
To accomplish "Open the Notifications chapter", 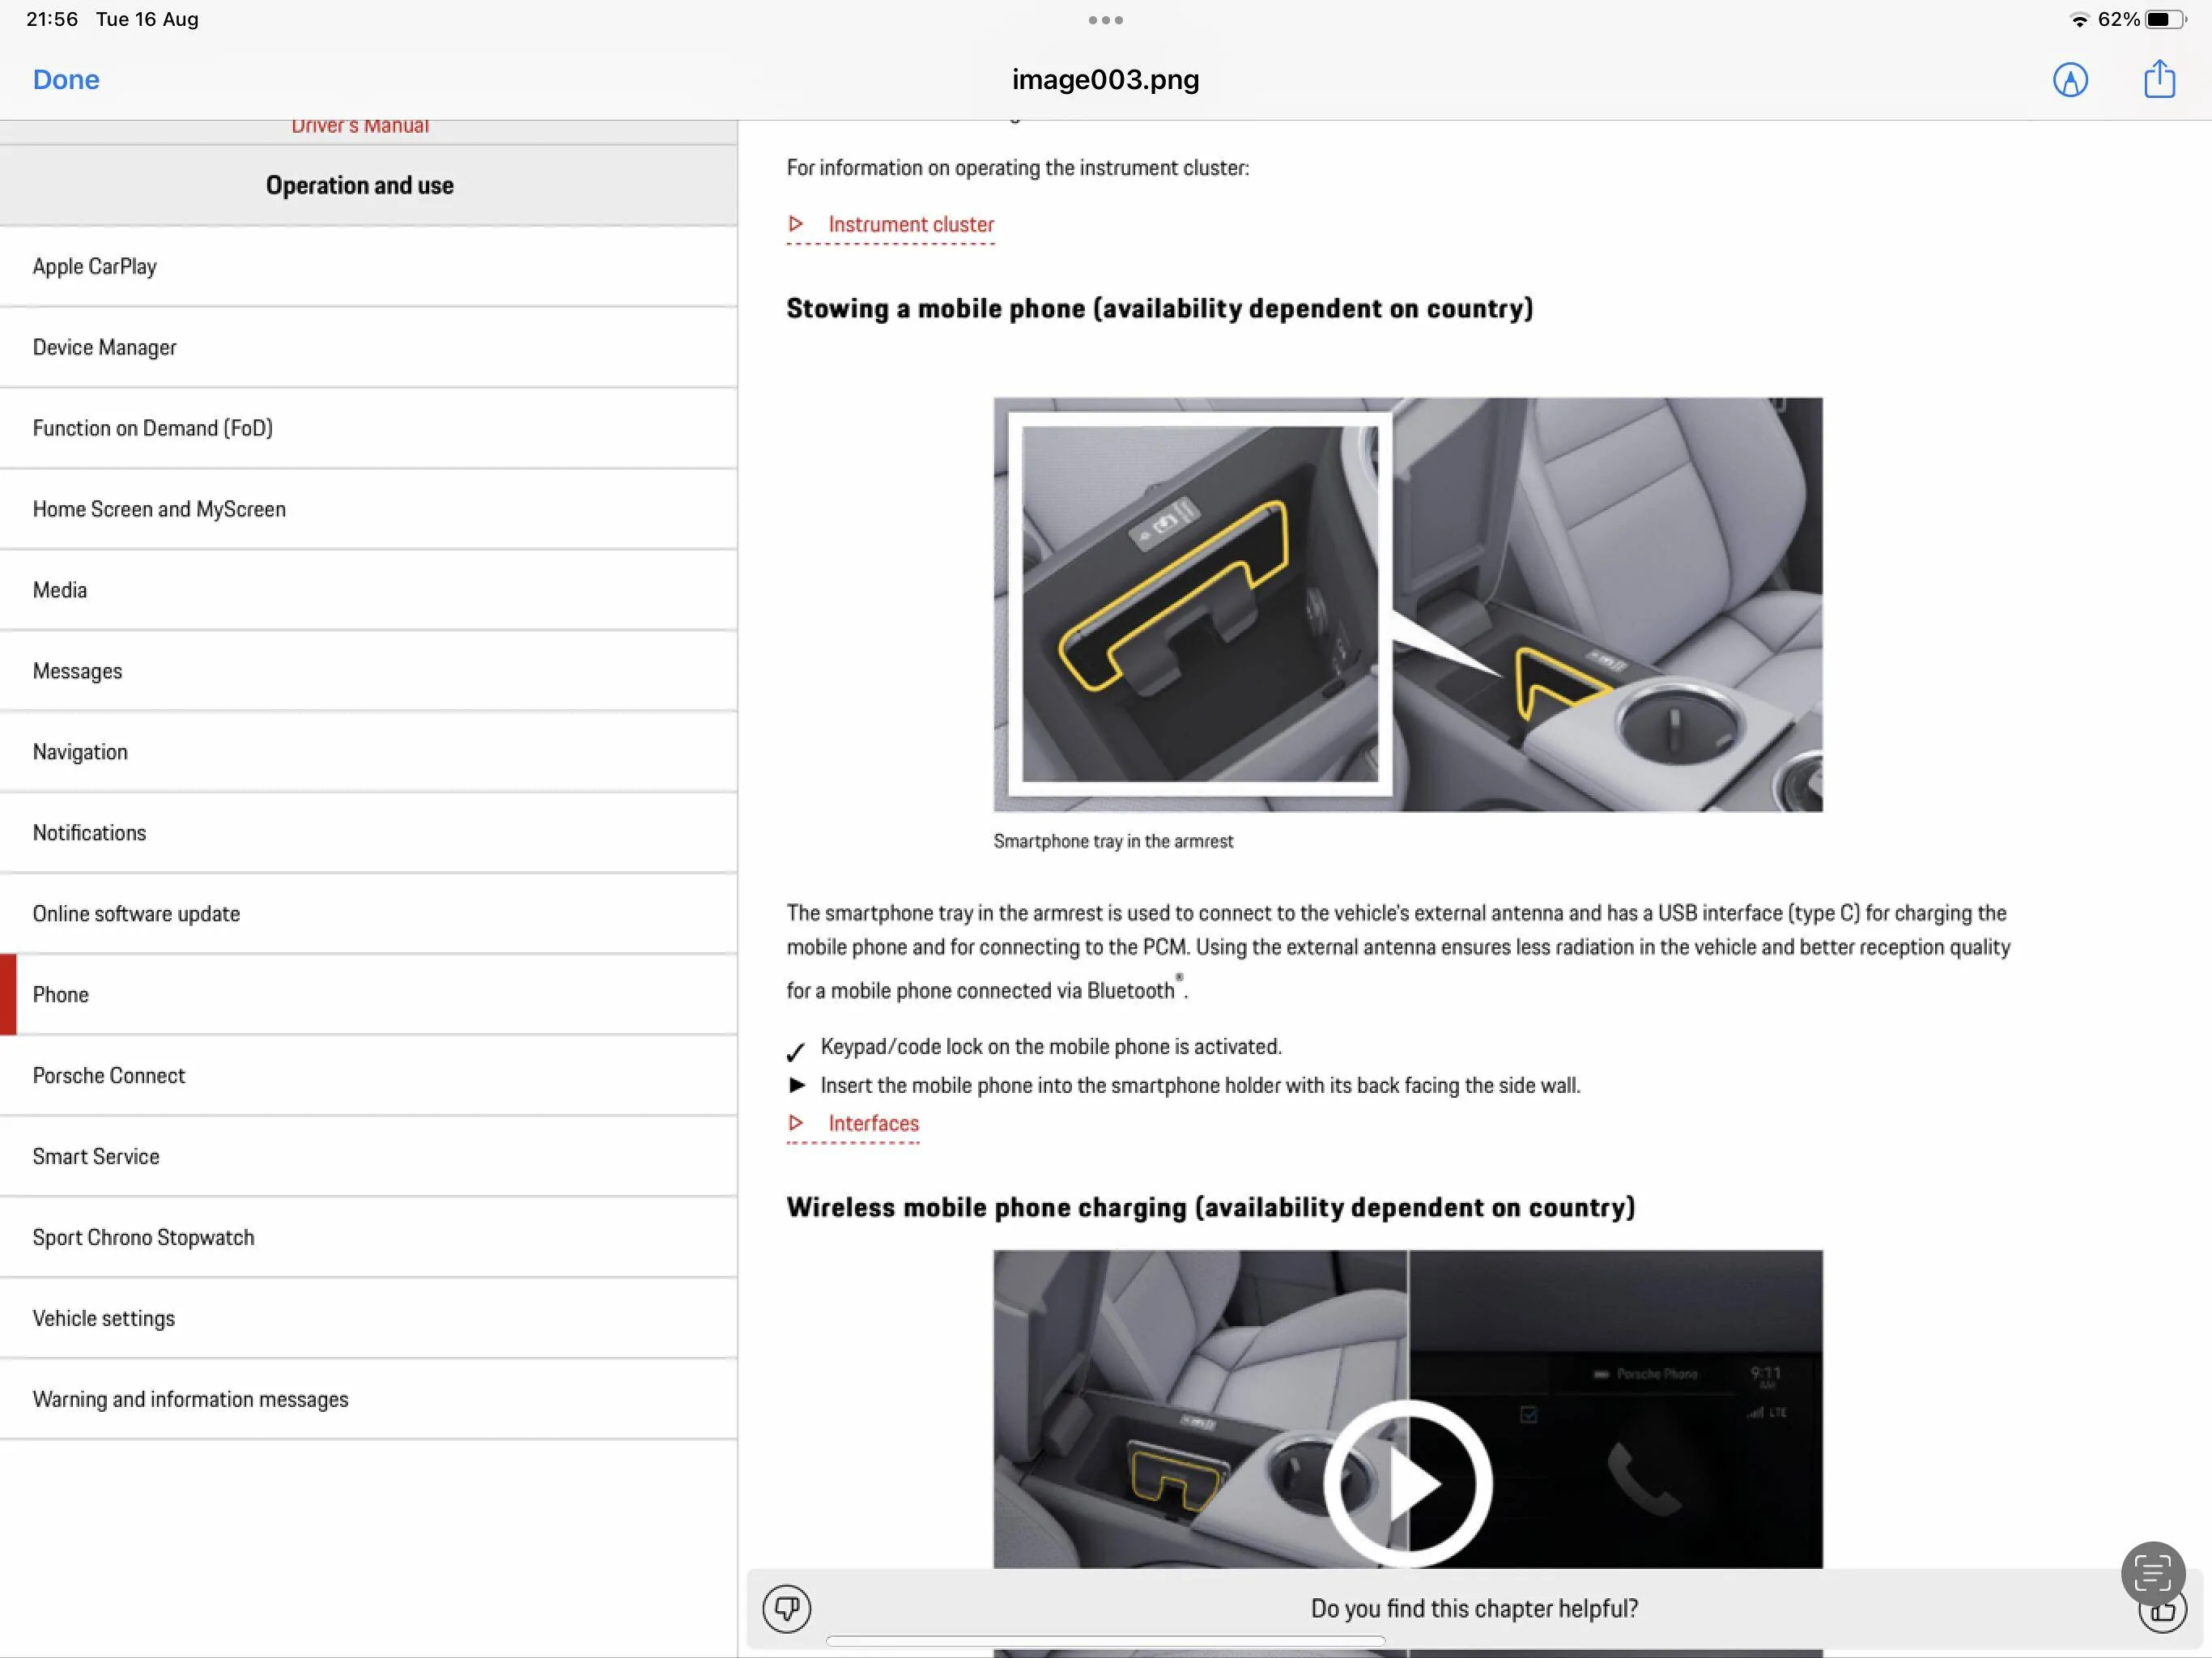I will click(369, 834).
